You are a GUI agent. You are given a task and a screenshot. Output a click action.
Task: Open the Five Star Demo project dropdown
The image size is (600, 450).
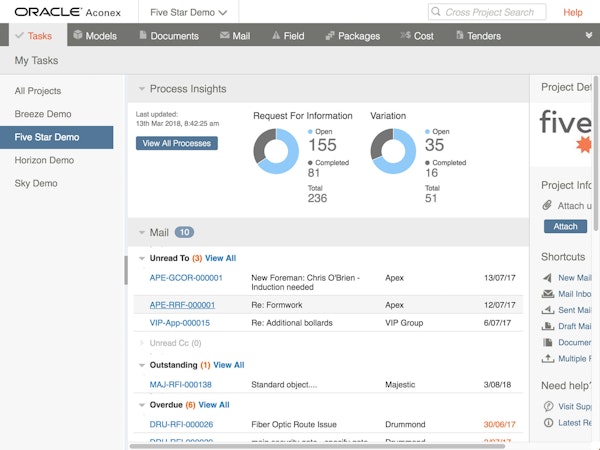click(189, 13)
